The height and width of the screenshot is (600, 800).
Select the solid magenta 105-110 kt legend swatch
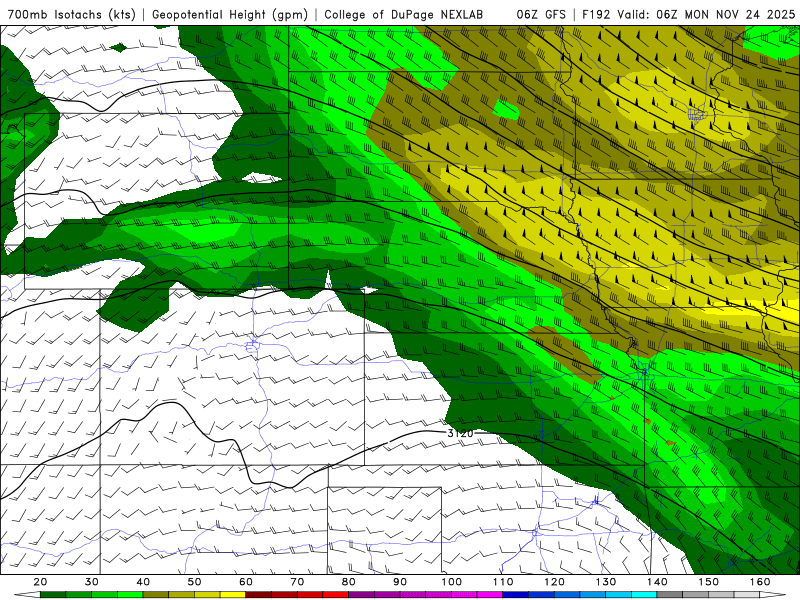[x=490, y=595]
